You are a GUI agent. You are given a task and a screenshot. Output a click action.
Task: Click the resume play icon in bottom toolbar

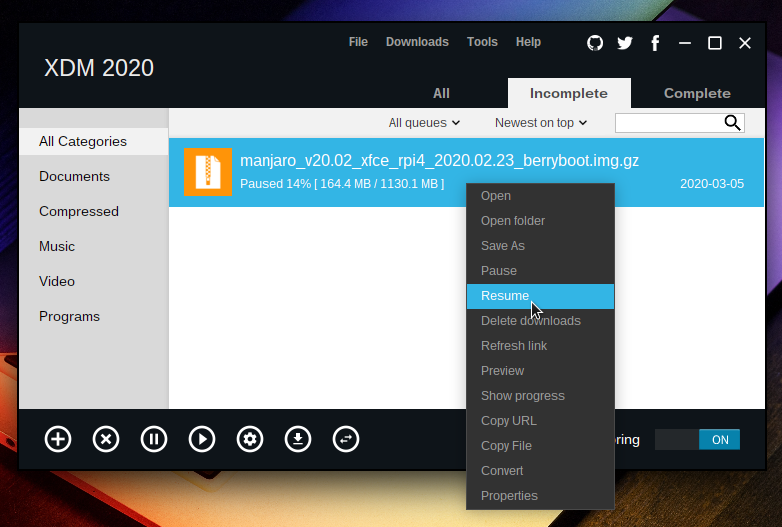202,439
